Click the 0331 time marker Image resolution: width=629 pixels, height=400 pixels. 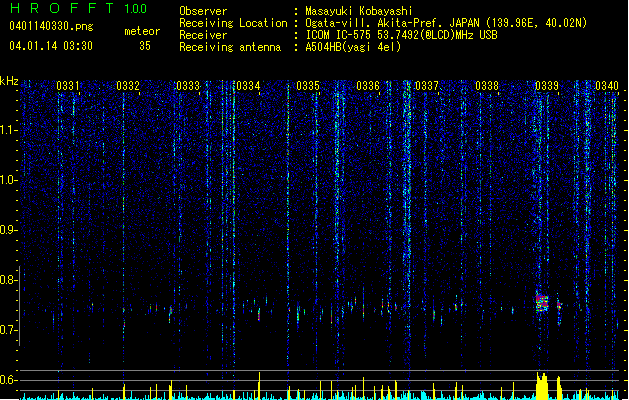[x=68, y=86]
